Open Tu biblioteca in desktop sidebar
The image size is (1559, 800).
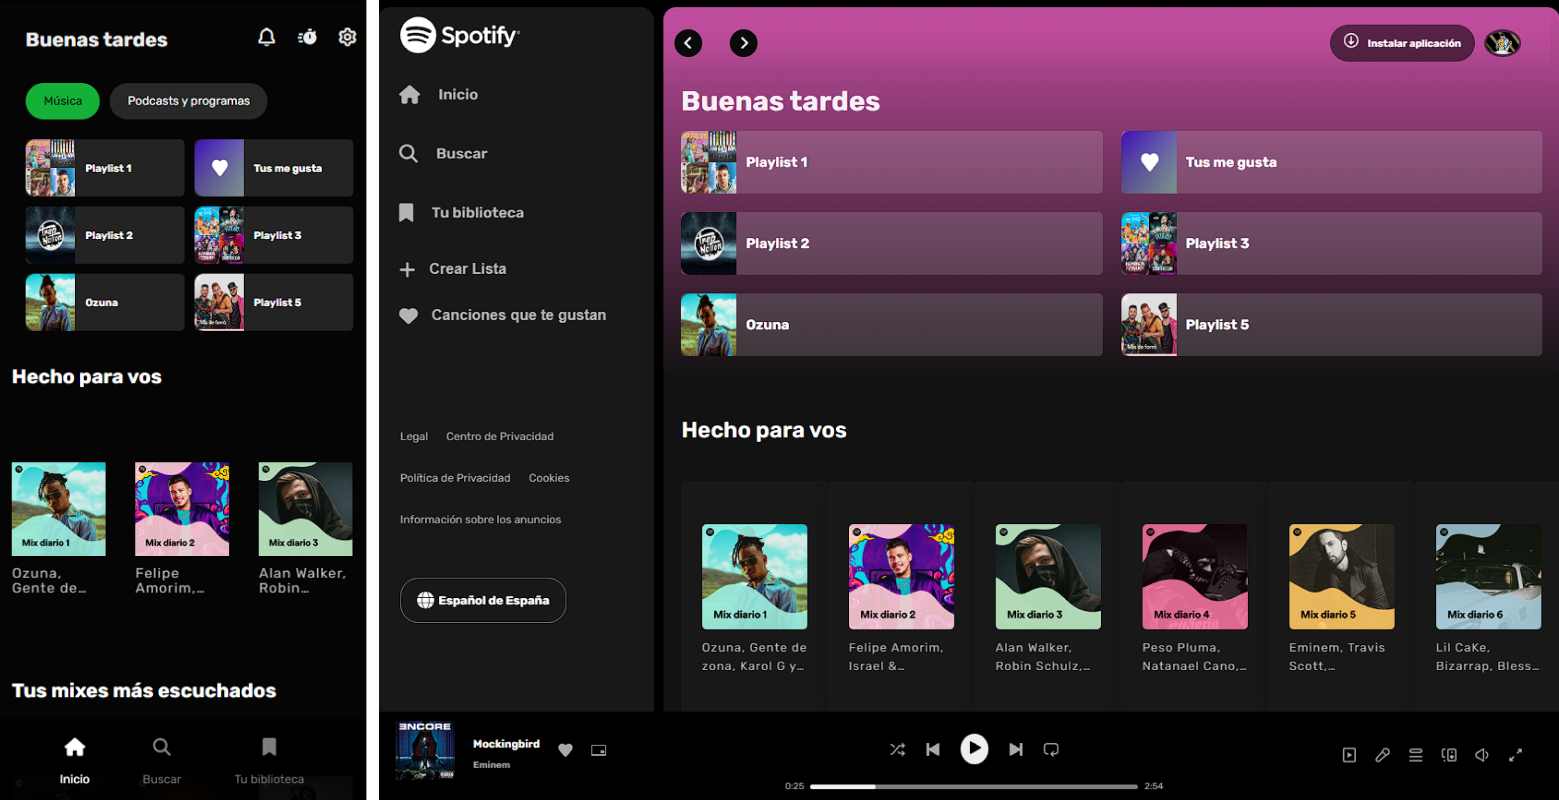click(x=461, y=212)
